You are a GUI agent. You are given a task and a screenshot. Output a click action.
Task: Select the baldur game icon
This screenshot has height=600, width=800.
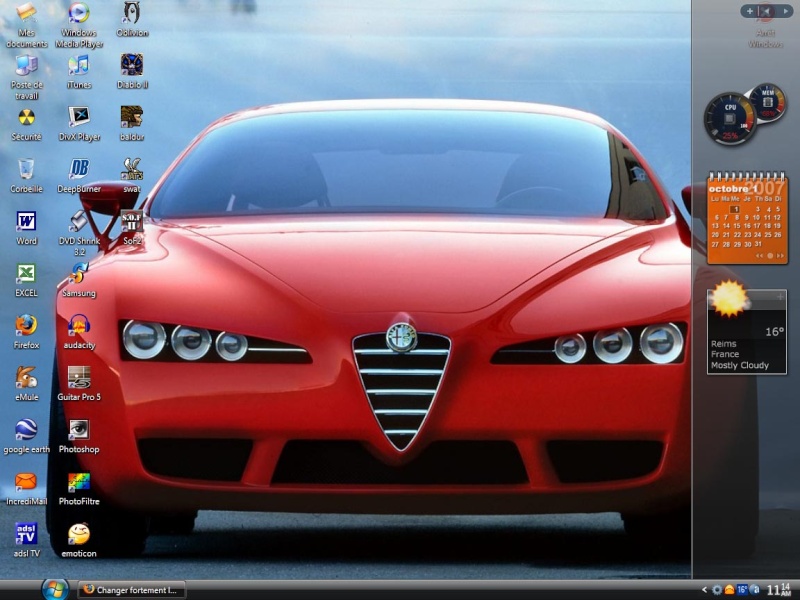tap(132, 124)
